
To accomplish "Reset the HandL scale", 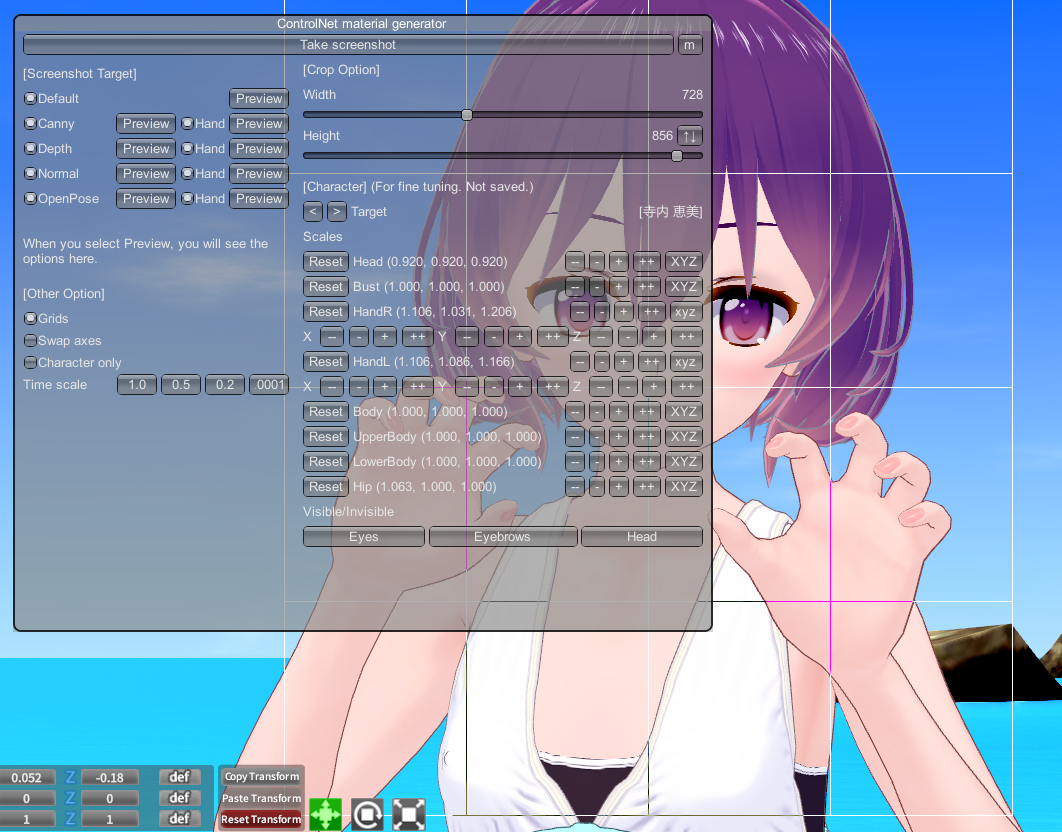I will tap(326, 362).
